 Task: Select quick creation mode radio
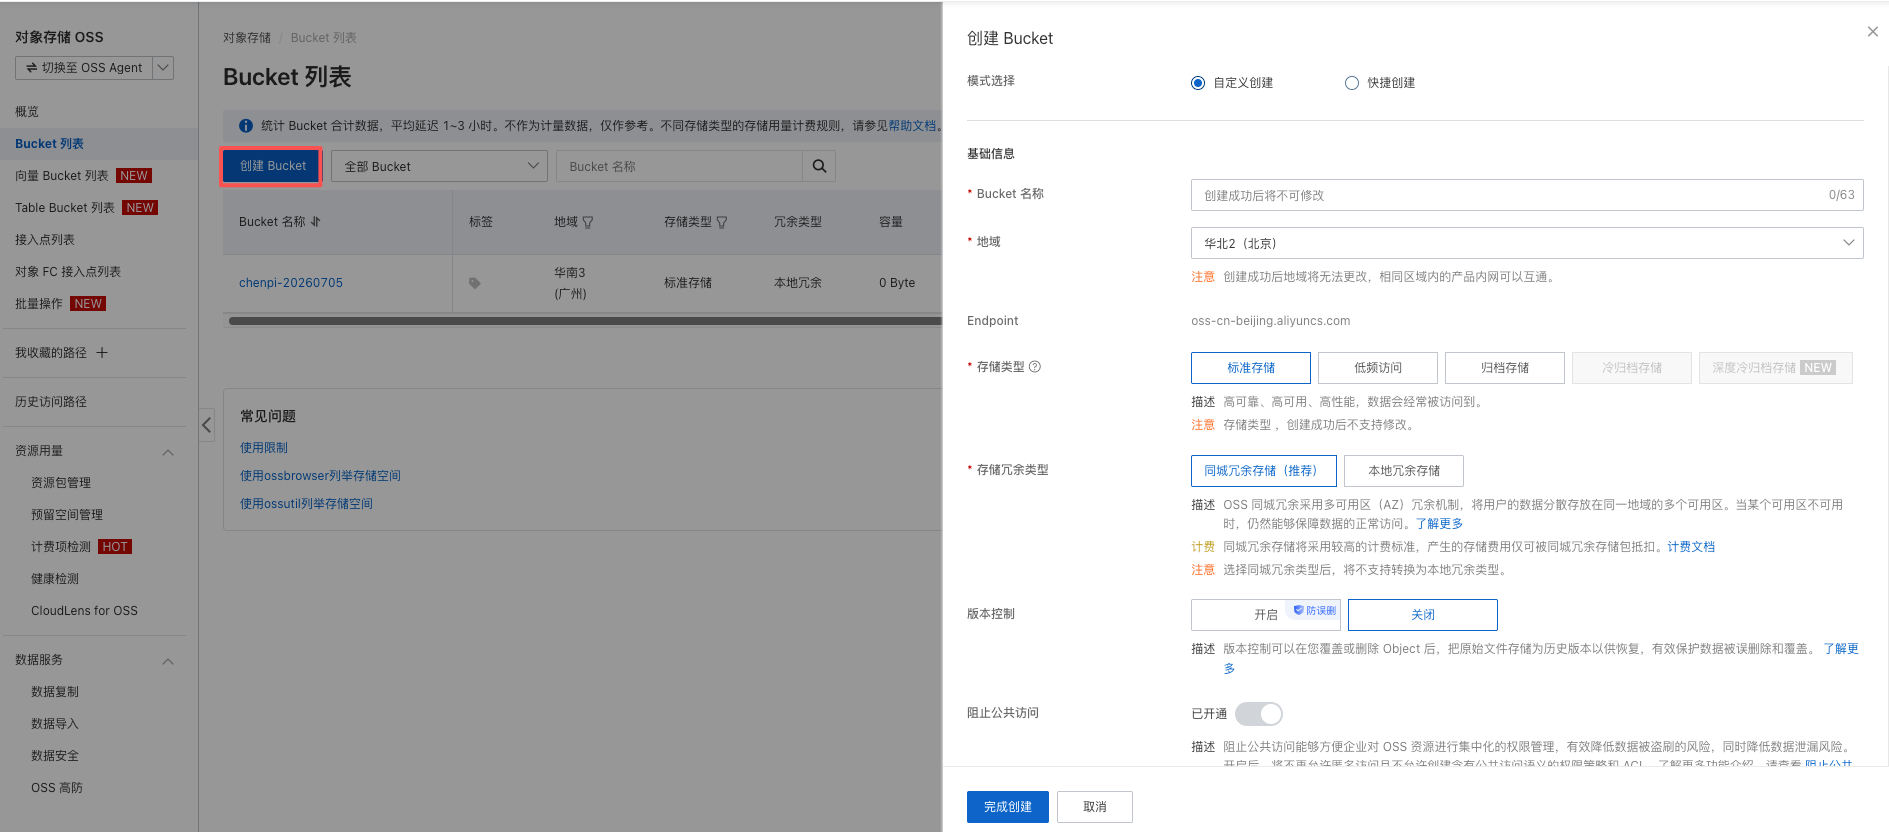pyautogui.click(x=1352, y=83)
